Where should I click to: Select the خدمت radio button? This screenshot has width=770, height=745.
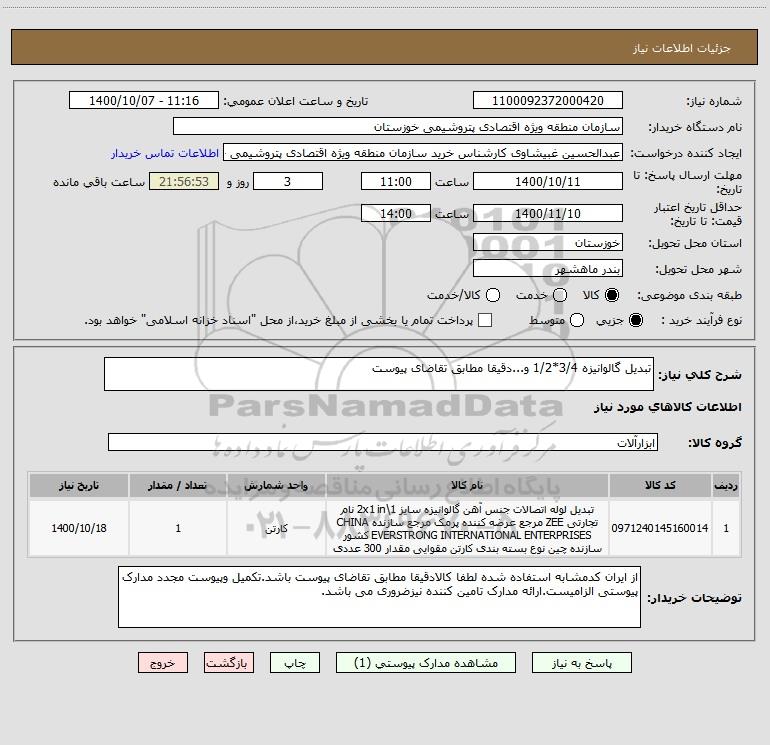560,295
